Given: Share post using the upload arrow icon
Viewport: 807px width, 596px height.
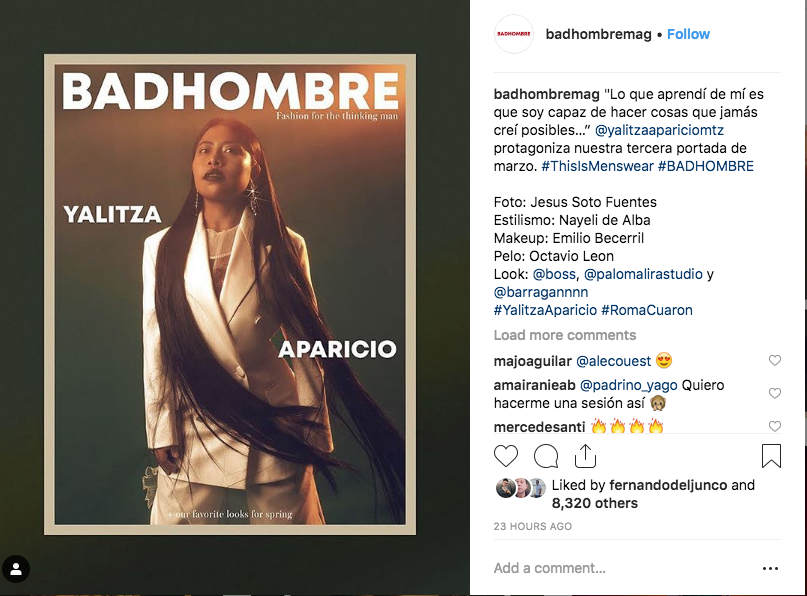Looking at the screenshot, I should (x=585, y=456).
